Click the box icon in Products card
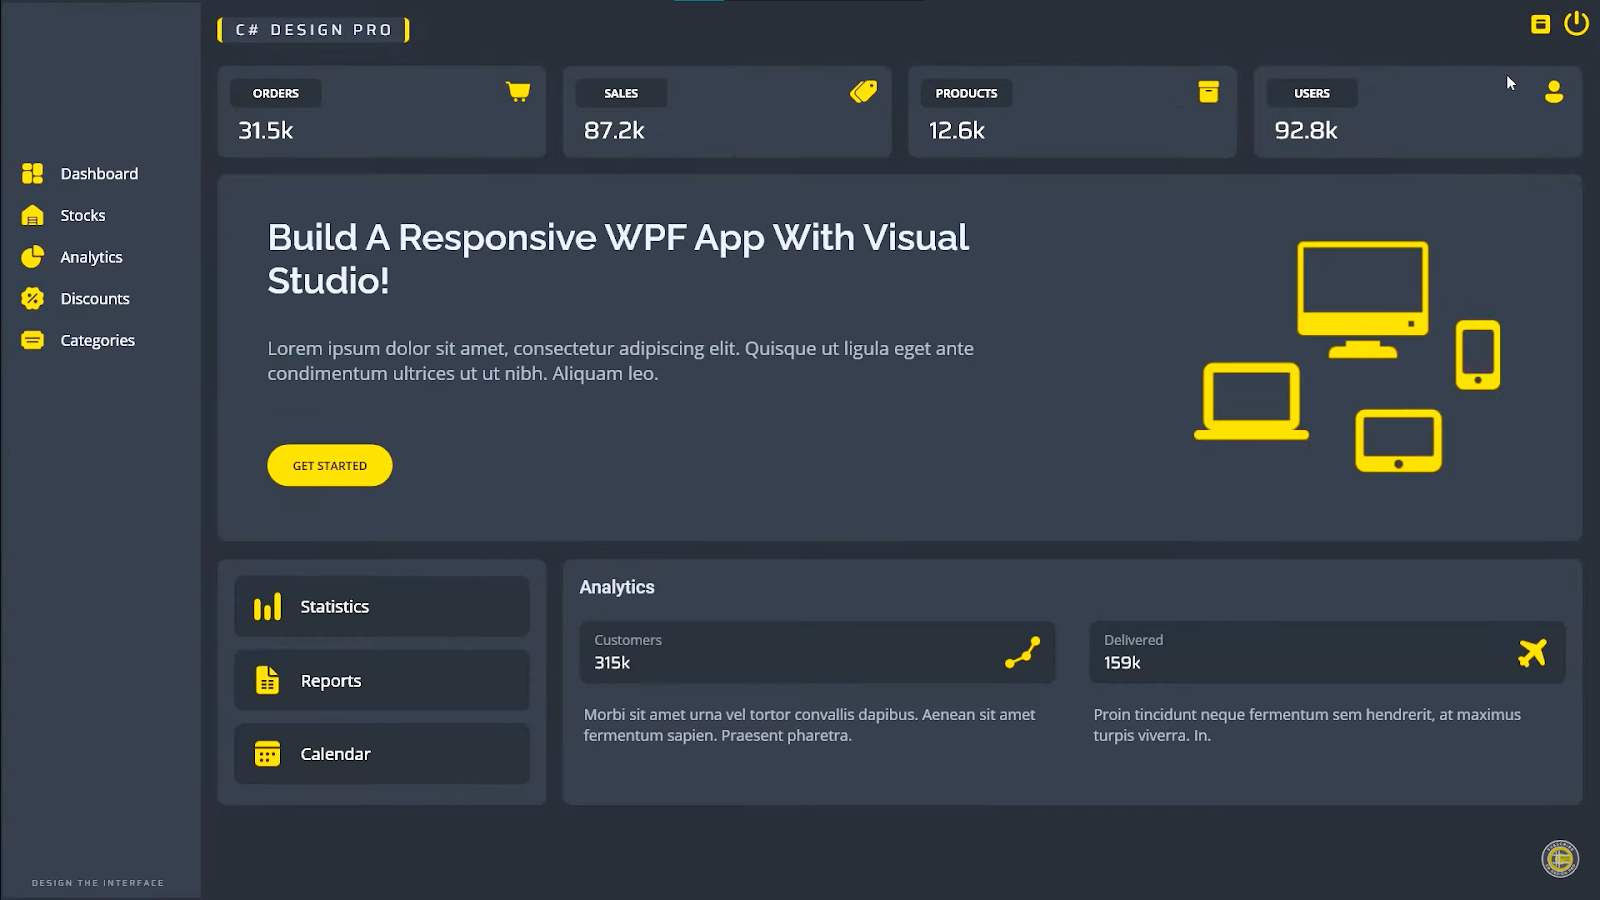Screen dimensions: 1600x900 pos(1208,92)
